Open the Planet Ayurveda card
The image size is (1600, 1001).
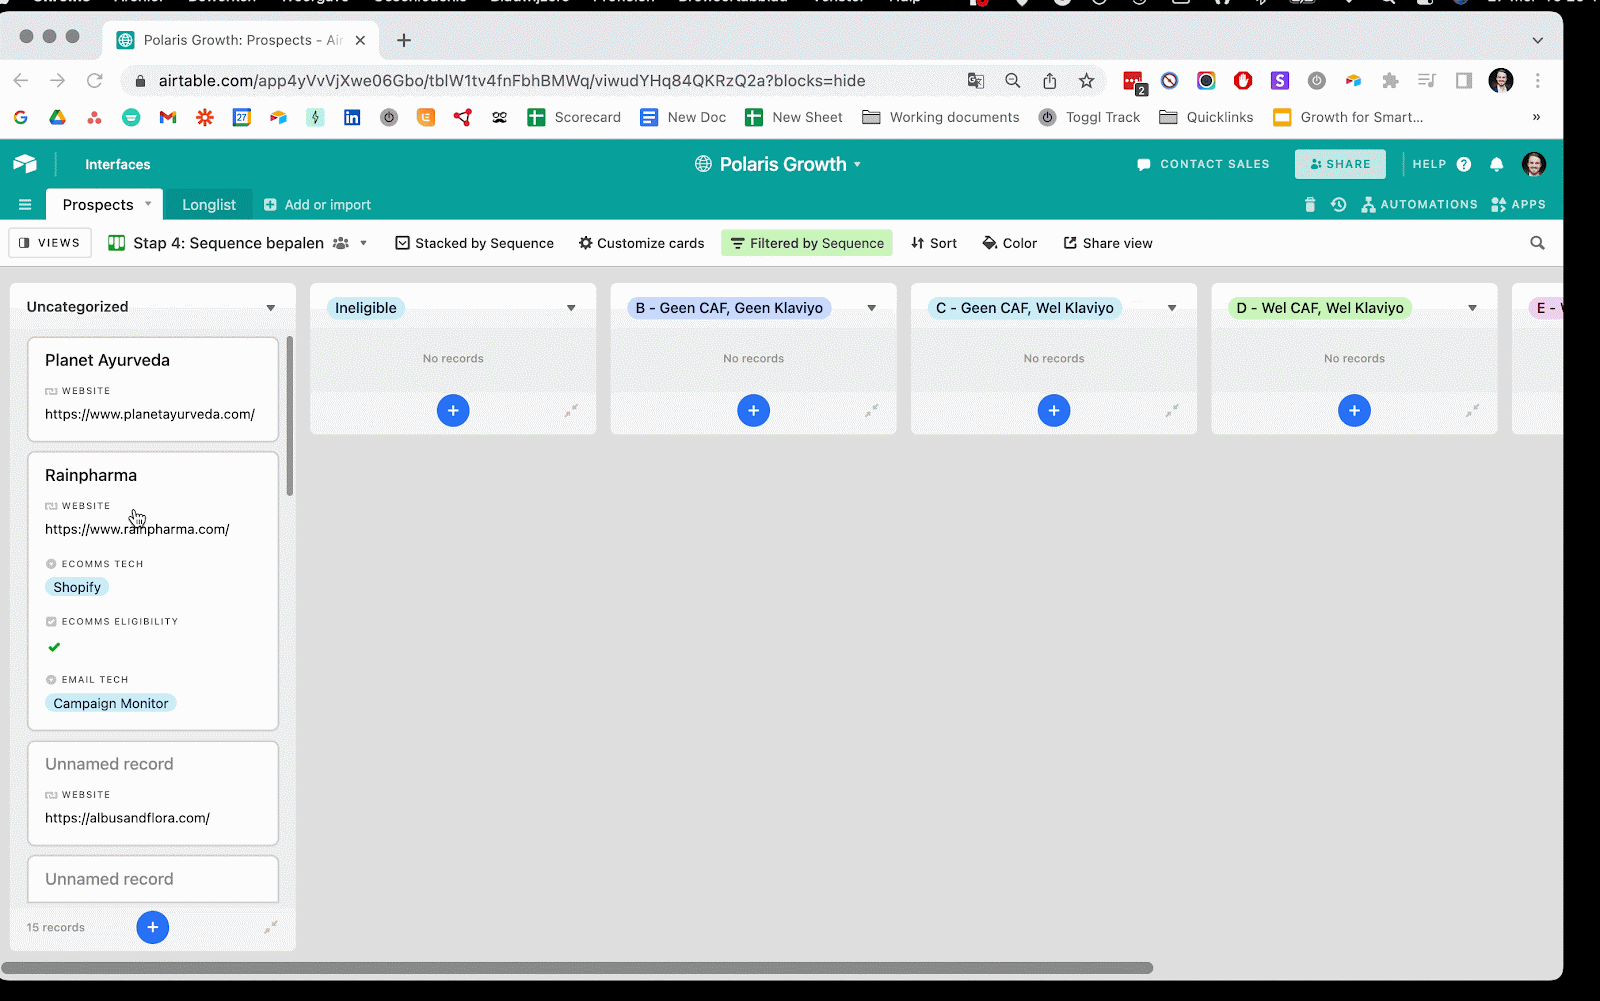153,389
